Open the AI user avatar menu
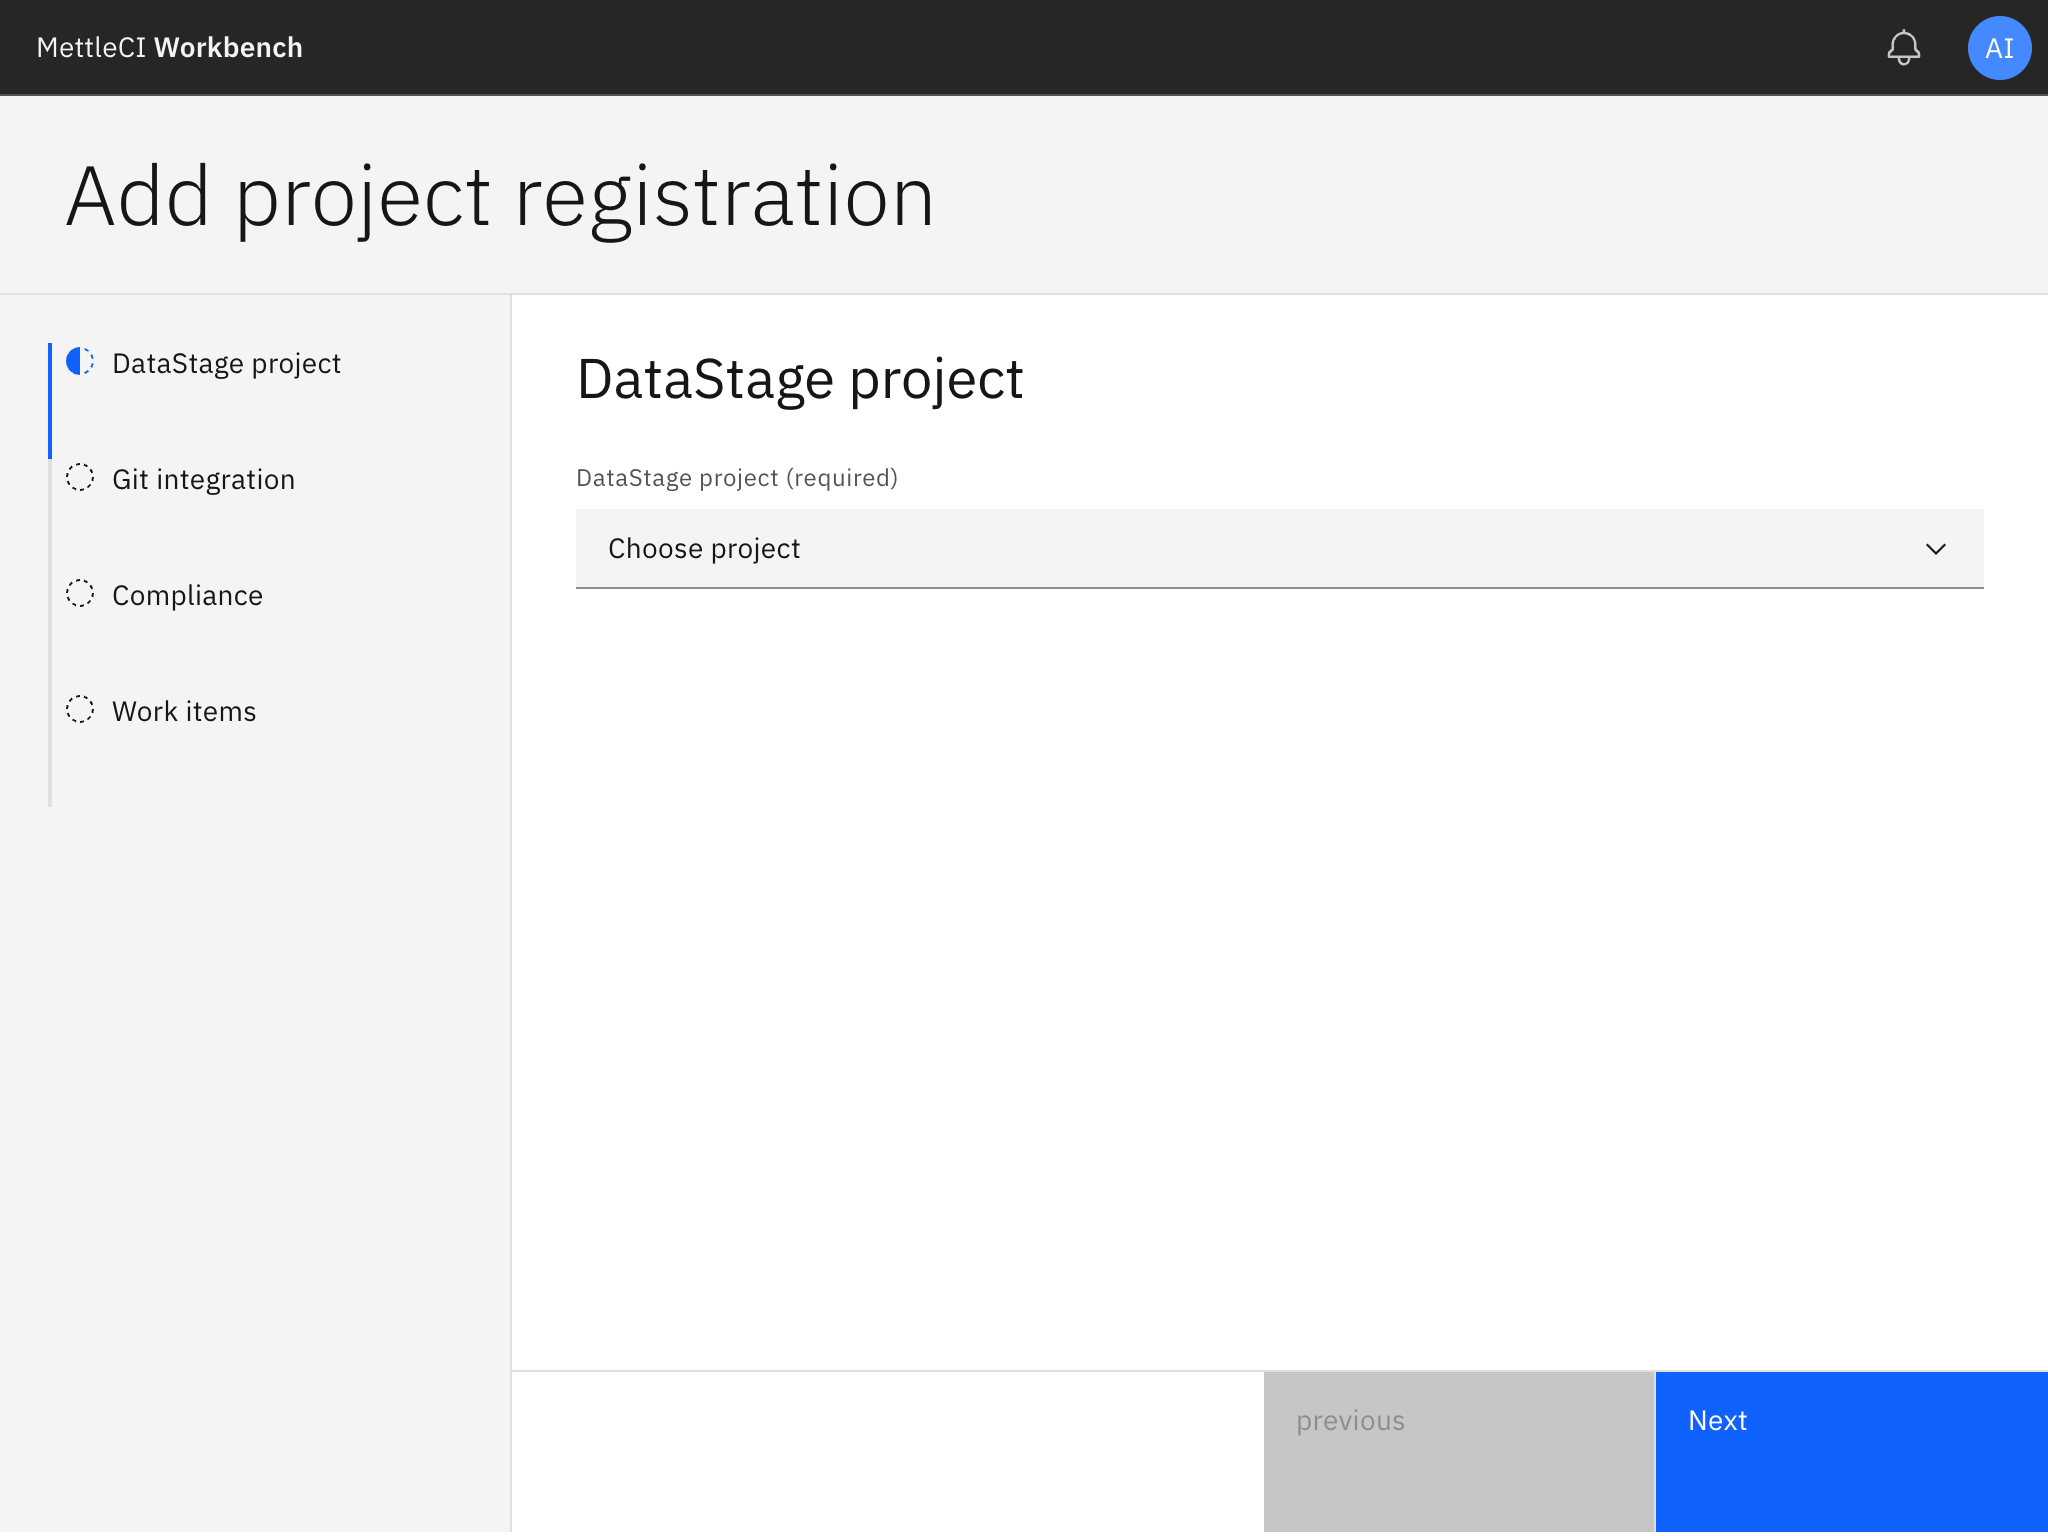This screenshot has width=2048, height=1536. (1999, 47)
